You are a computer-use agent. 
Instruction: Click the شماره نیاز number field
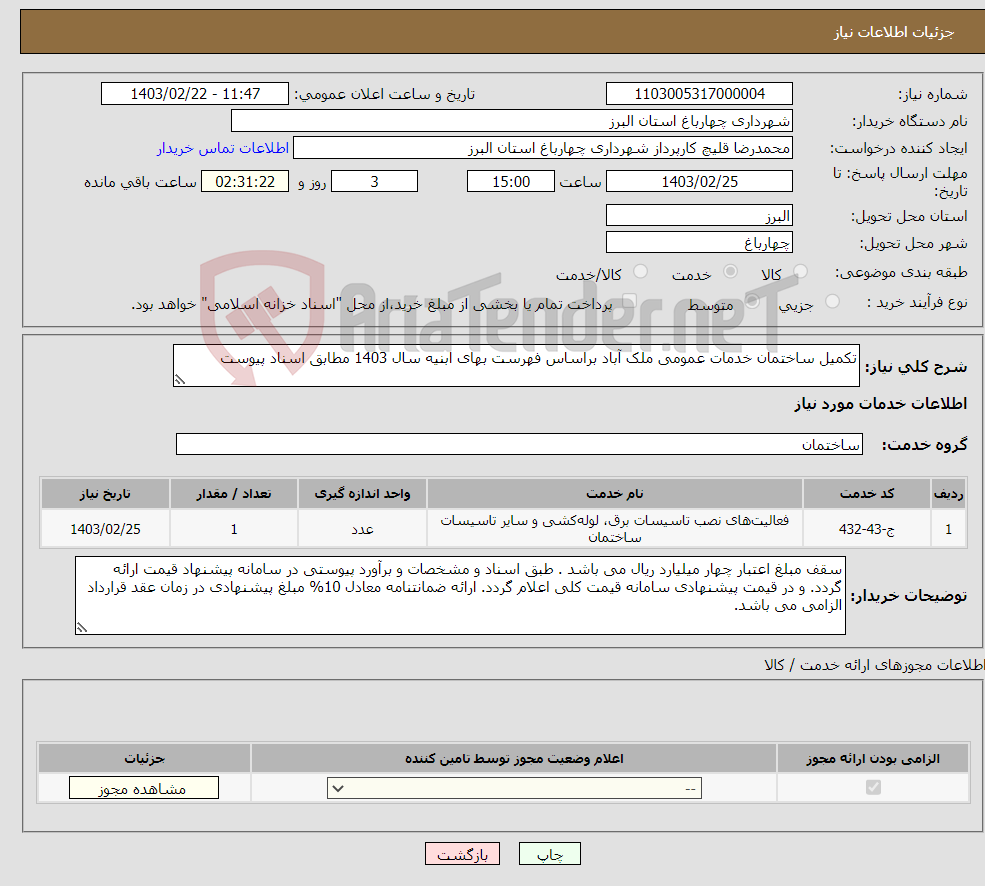pyautogui.click(x=699, y=94)
